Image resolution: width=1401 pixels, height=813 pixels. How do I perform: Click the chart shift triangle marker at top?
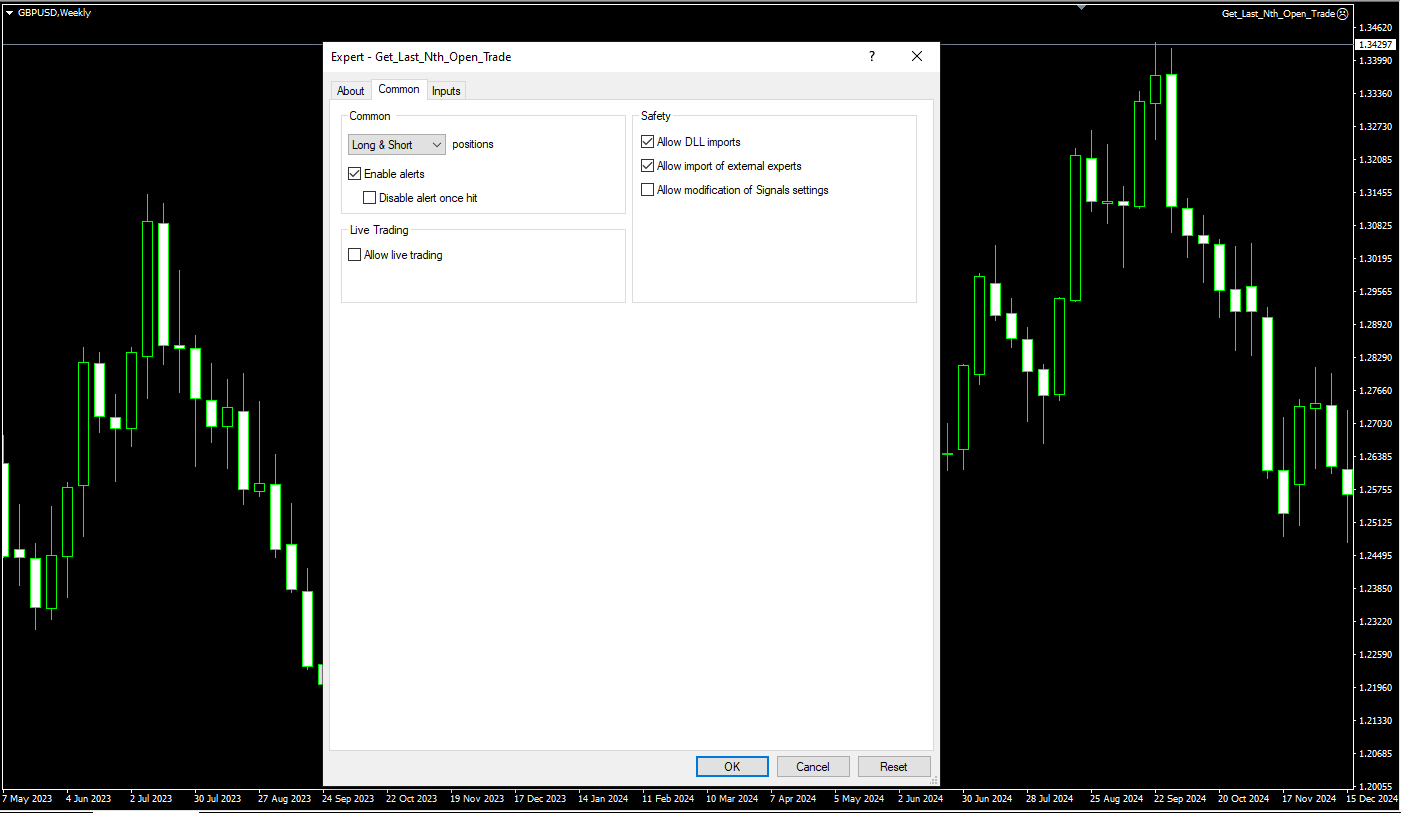pyautogui.click(x=1081, y=7)
